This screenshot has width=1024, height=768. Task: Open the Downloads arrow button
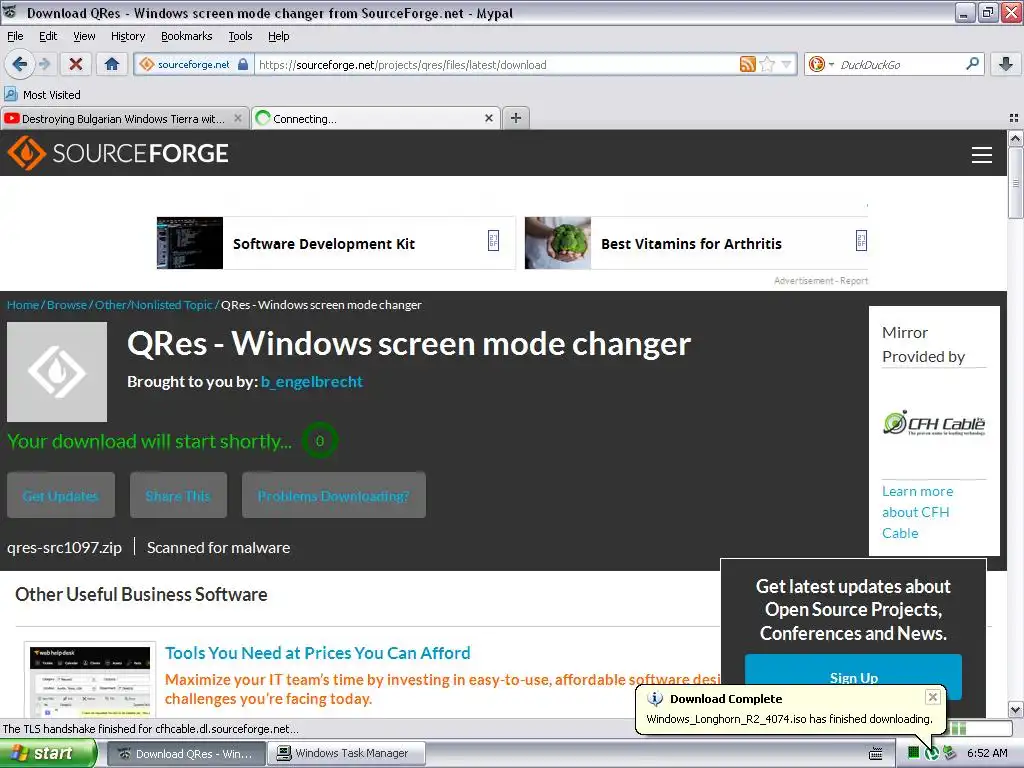pos(1006,64)
